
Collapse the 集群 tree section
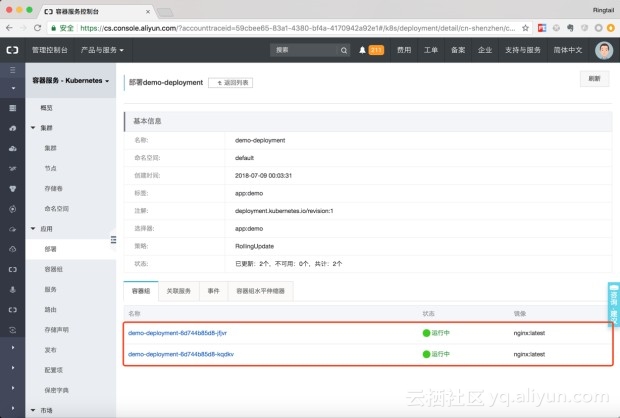(x=33, y=128)
